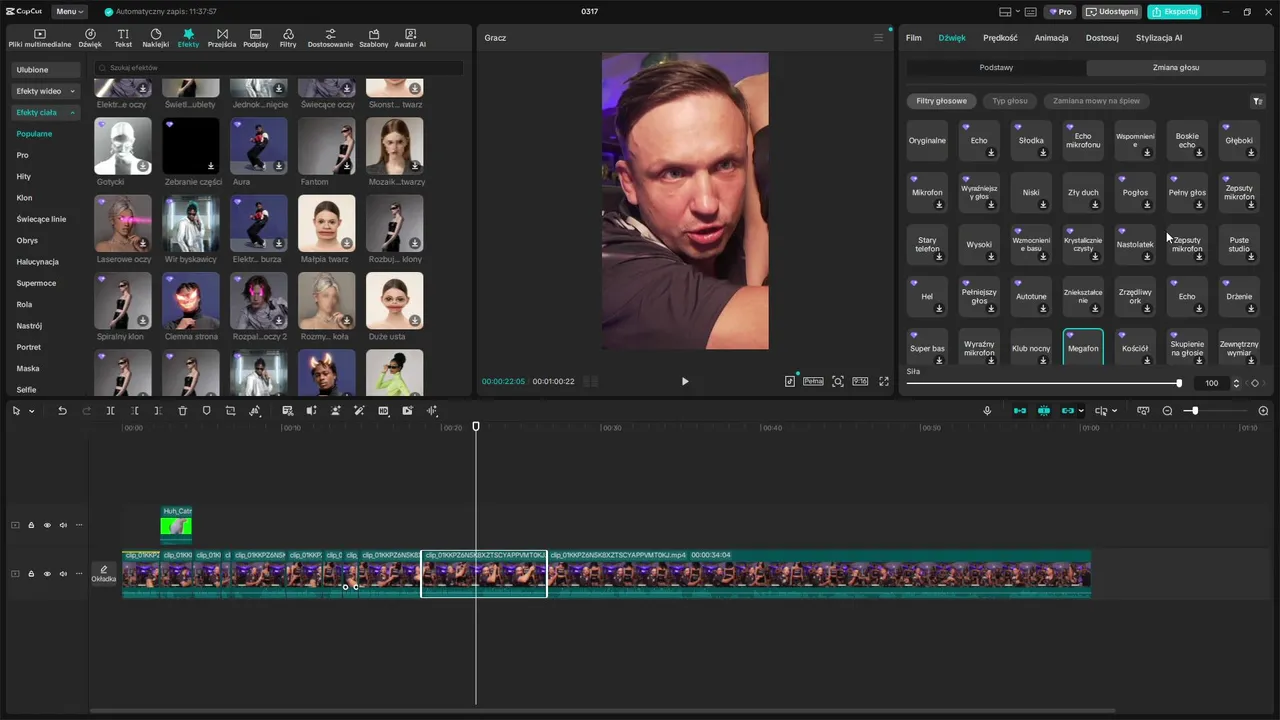The width and height of the screenshot is (1280, 720).
Task: Open the Dostosowanie adjustment panel
Action: pos(330,38)
